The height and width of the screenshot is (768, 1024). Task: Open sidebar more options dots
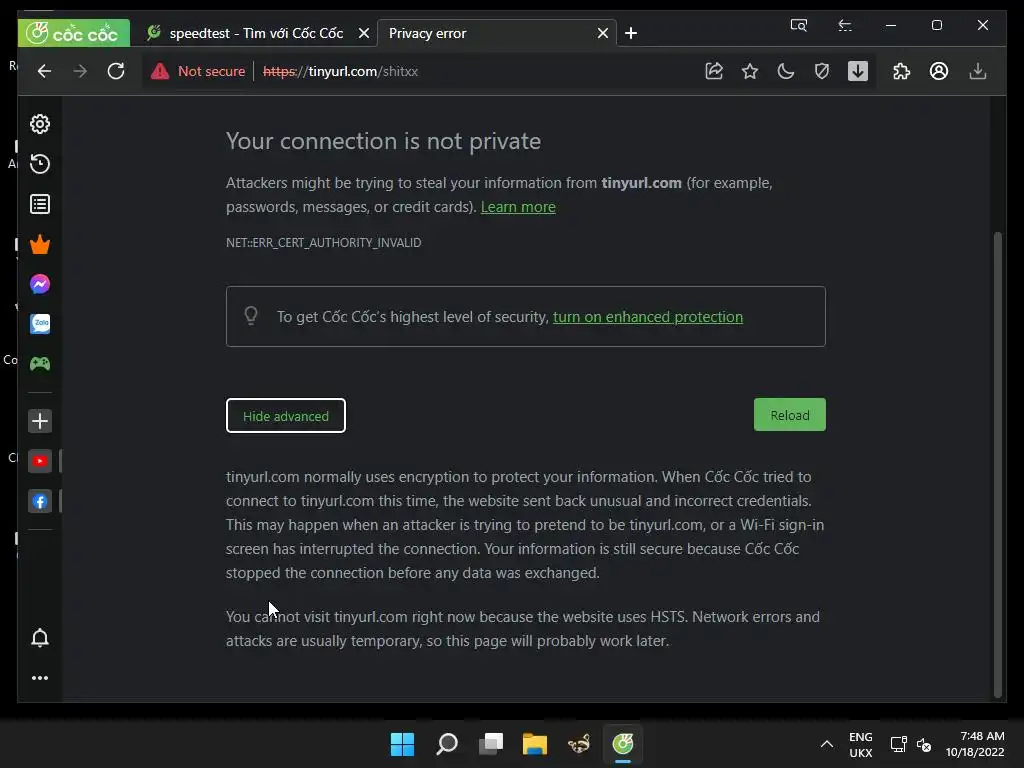[40, 678]
